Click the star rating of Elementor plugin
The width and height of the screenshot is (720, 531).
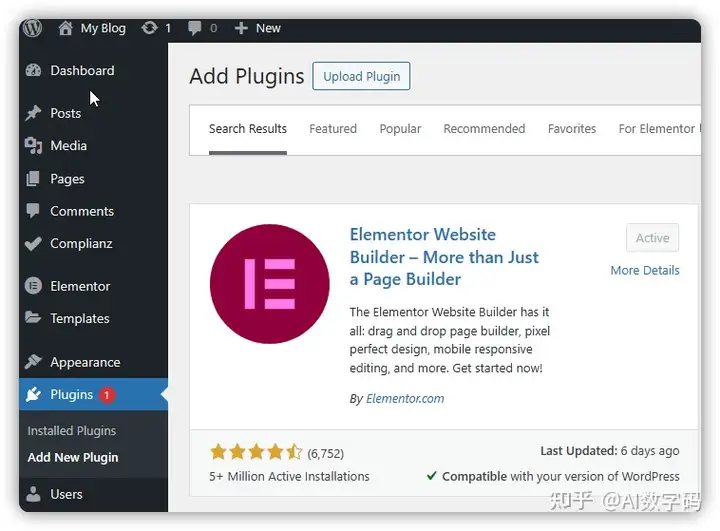click(x=256, y=452)
